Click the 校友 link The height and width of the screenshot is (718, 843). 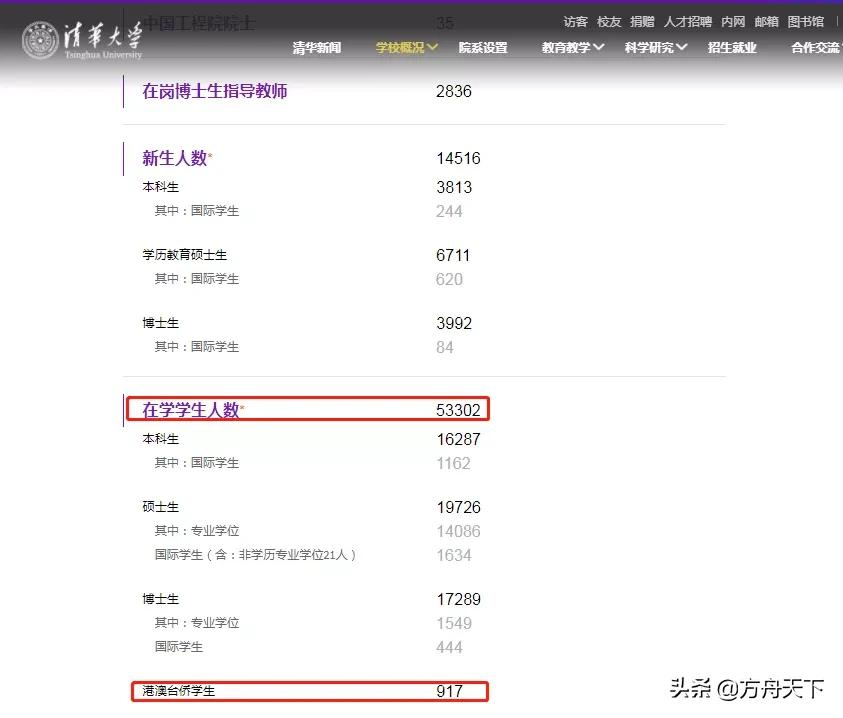[607, 20]
